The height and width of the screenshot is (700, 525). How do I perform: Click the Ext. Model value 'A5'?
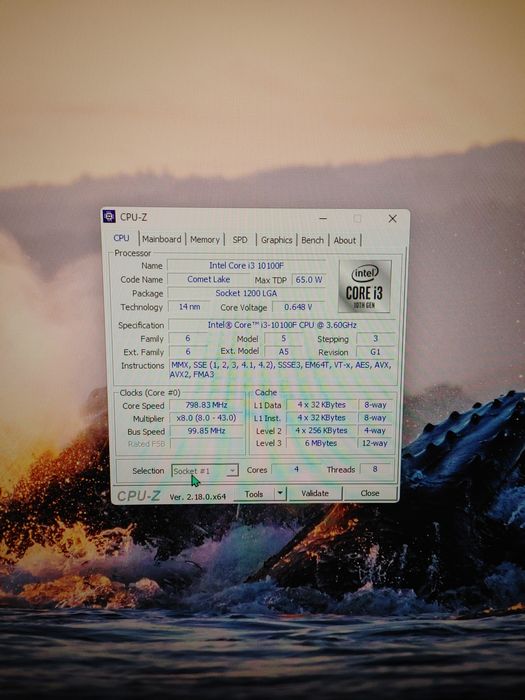coord(283,352)
